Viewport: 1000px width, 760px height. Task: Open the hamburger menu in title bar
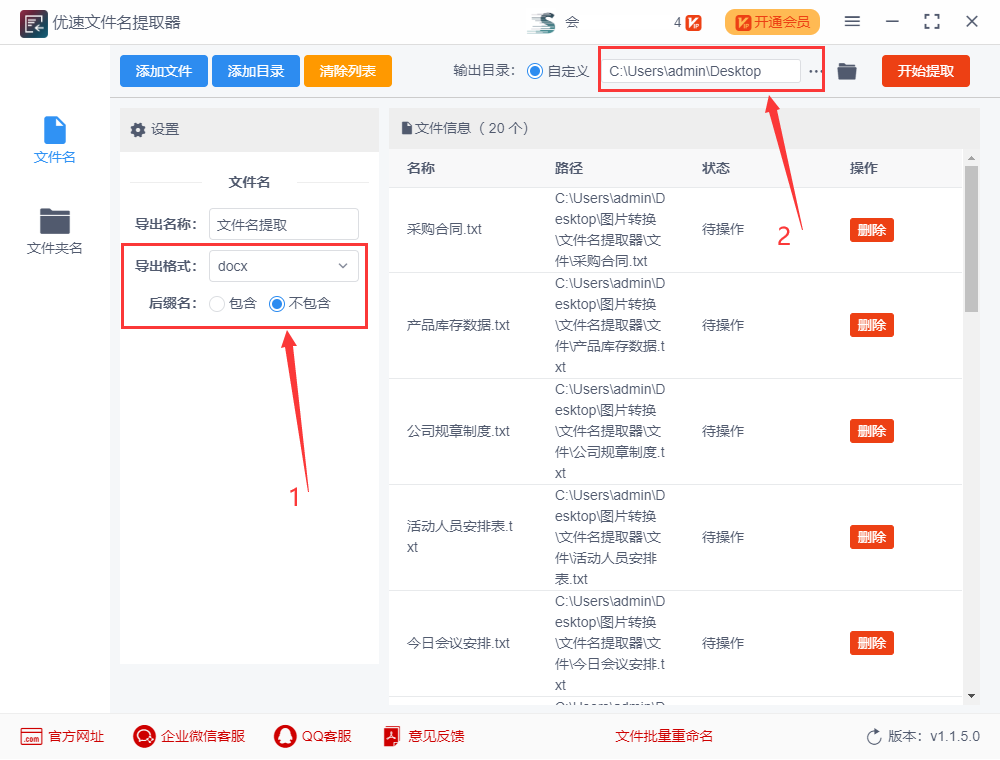pos(853,21)
